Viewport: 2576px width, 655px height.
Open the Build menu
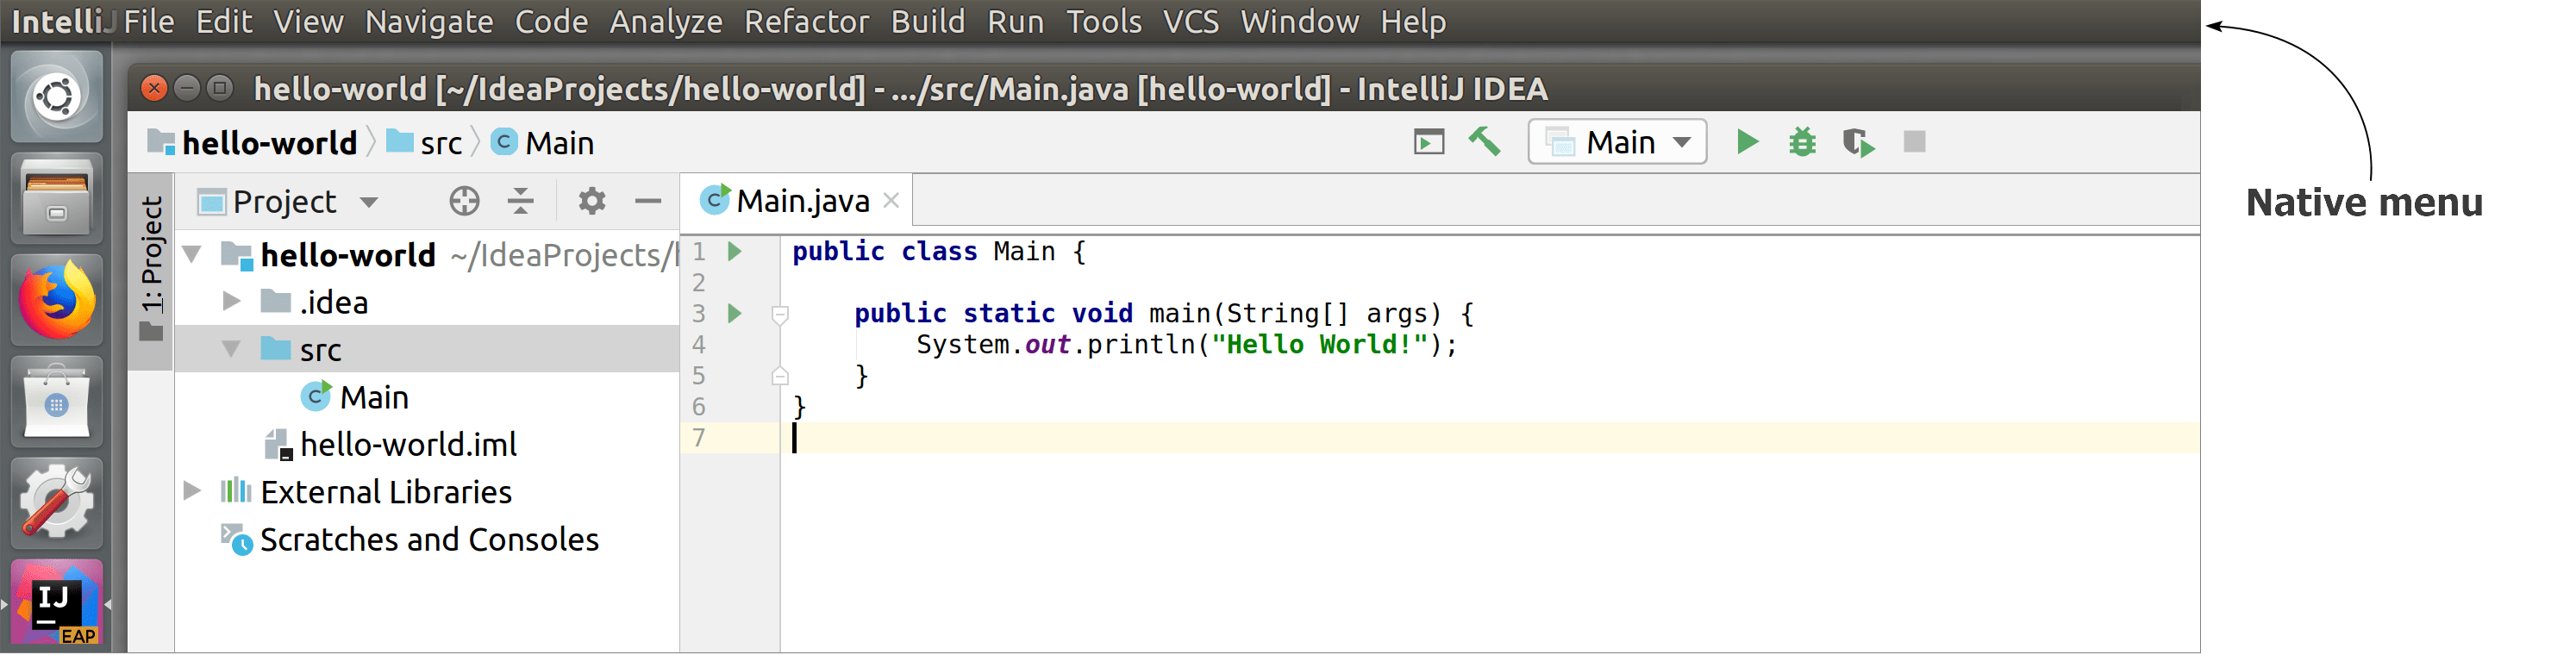pyautogui.click(x=928, y=21)
